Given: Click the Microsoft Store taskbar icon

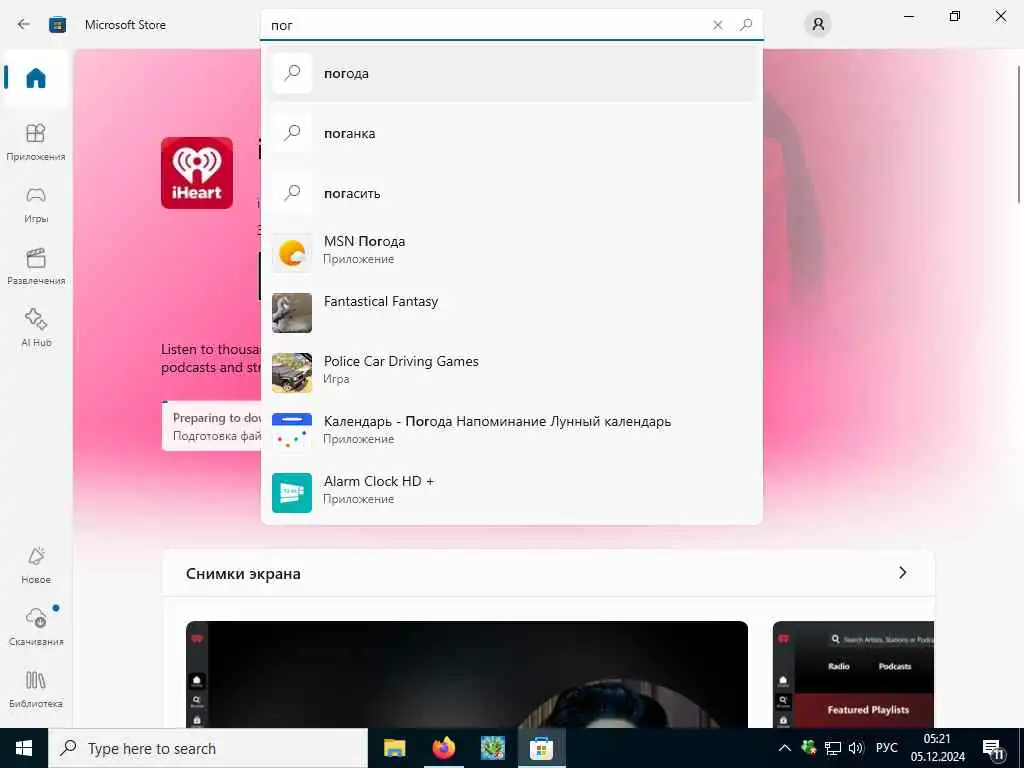Looking at the screenshot, I should tap(541, 748).
